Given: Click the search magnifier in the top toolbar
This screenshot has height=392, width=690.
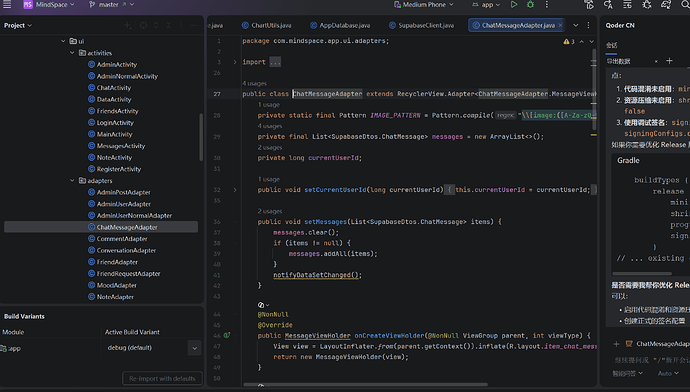Looking at the screenshot, I should 685,4.
